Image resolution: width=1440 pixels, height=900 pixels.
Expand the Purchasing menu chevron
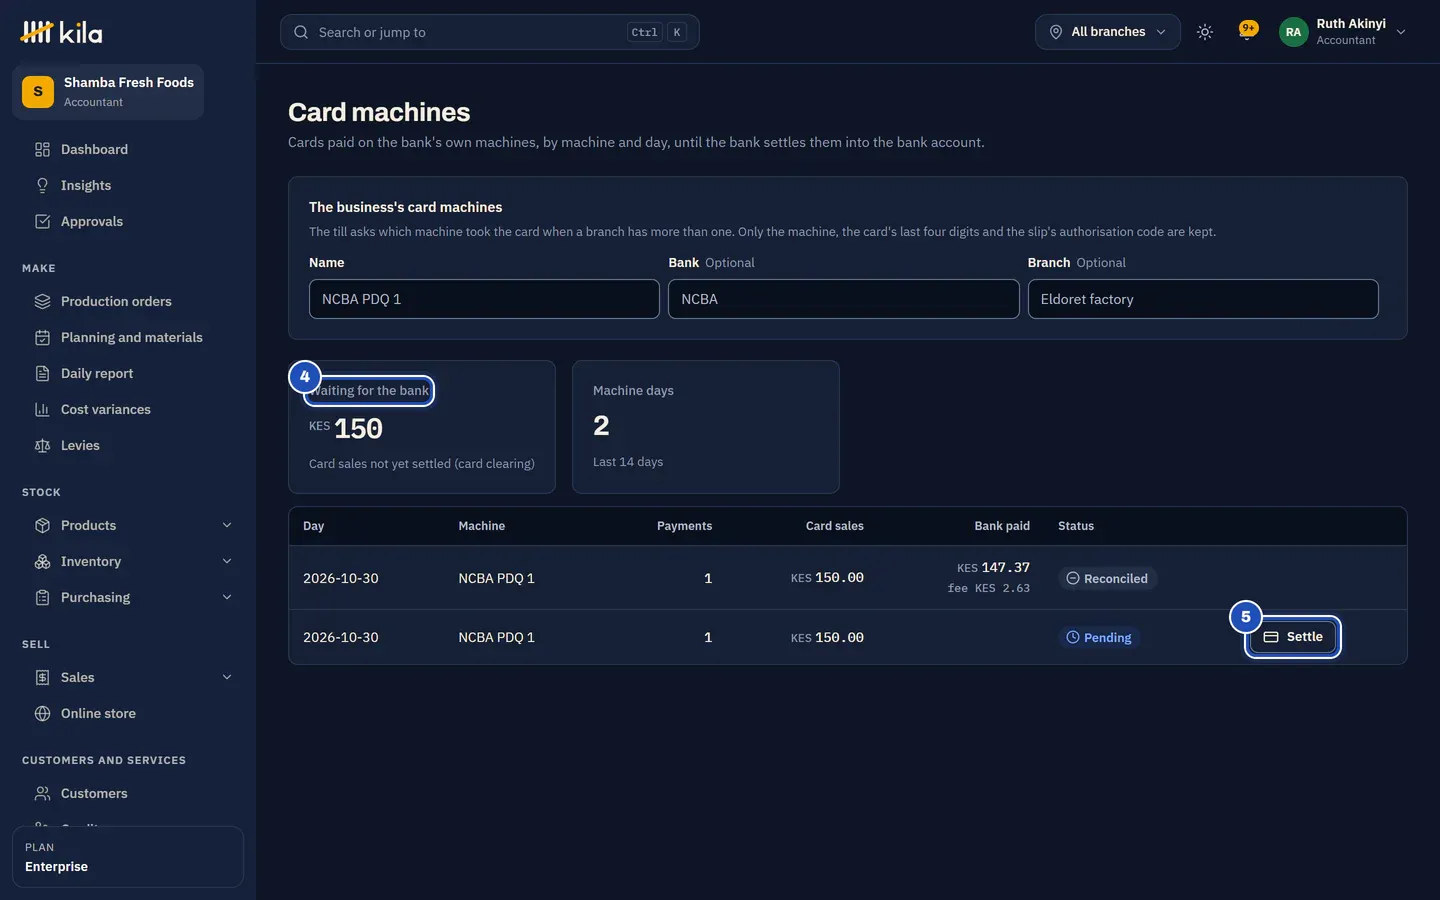(227, 597)
